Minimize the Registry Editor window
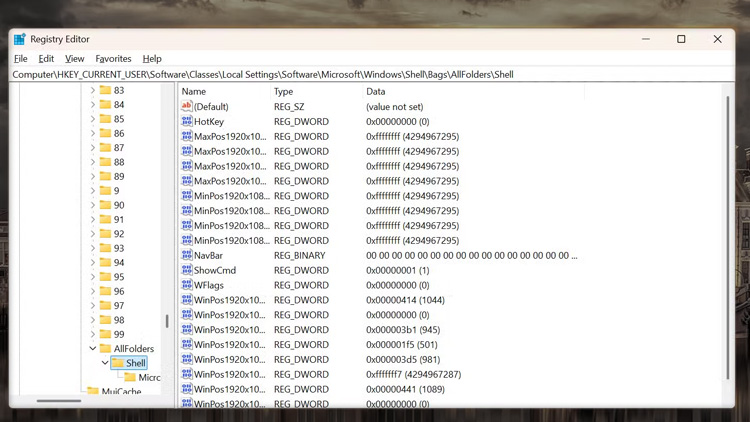Image resolution: width=750 pixels, height=422 pixels. (646, 39)
